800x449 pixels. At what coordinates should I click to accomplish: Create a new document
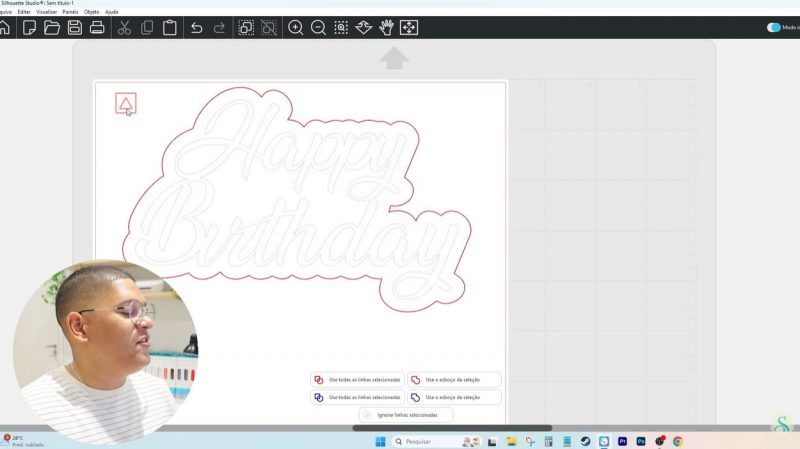pyautogui.click(x=30, y=28)
